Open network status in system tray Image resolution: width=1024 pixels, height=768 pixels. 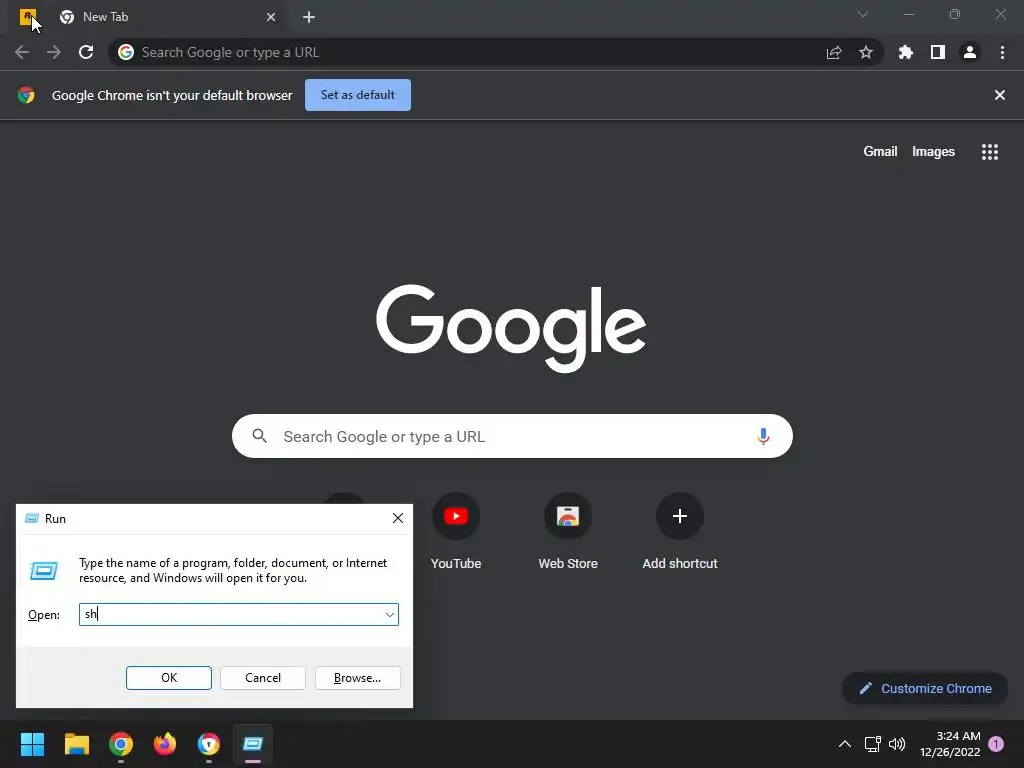click(872, 744)
